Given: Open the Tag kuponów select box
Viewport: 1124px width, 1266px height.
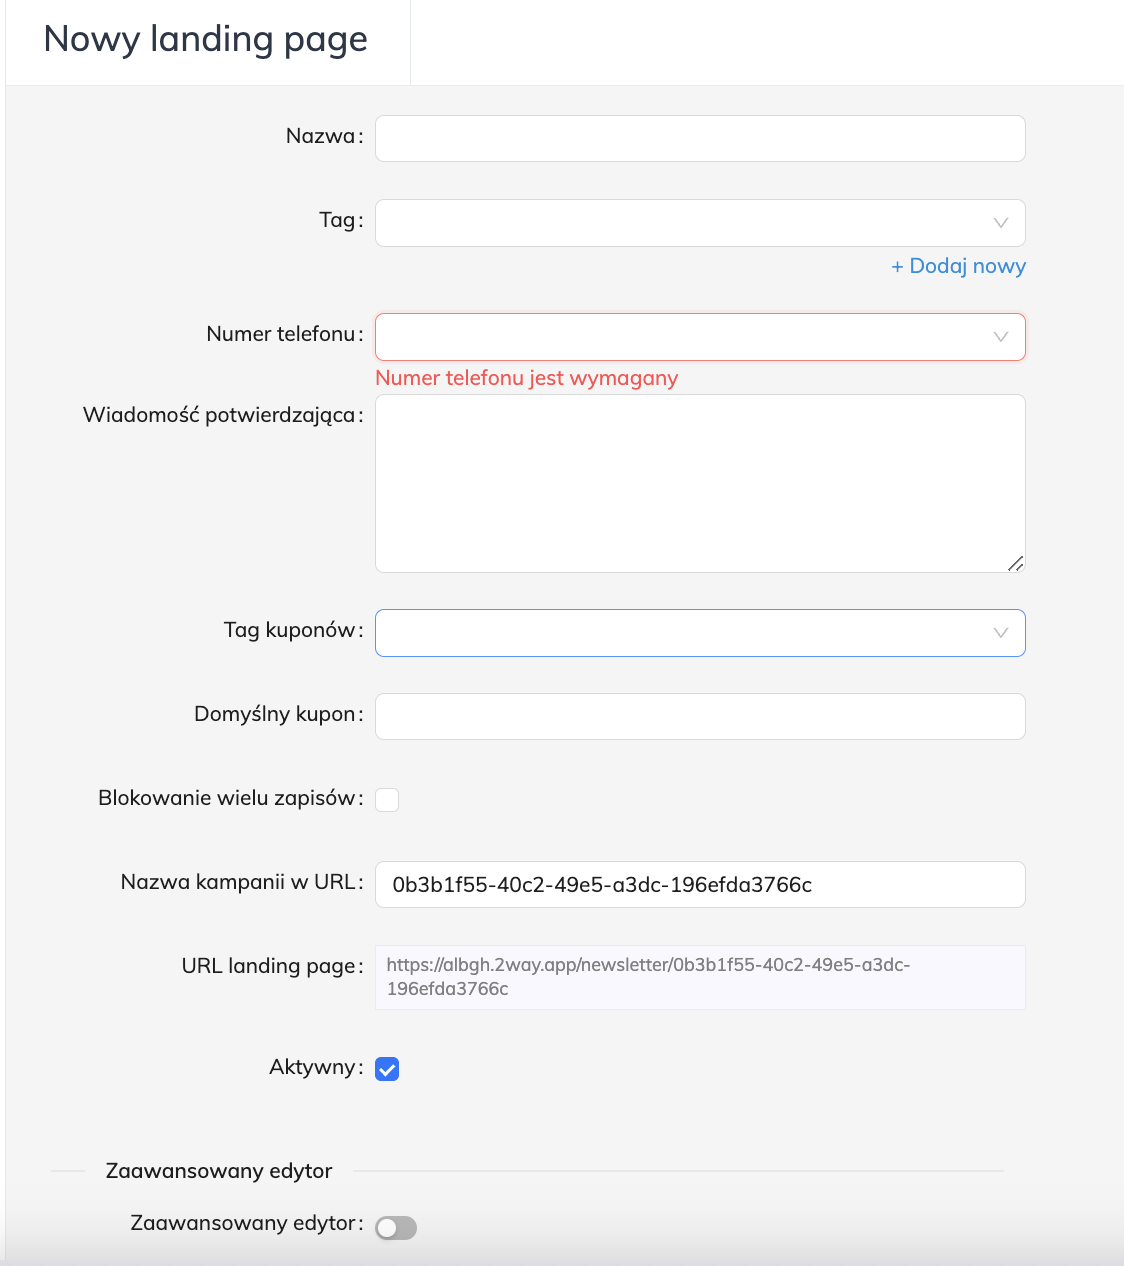Looking at the screenshot, I should coord(680,633).
